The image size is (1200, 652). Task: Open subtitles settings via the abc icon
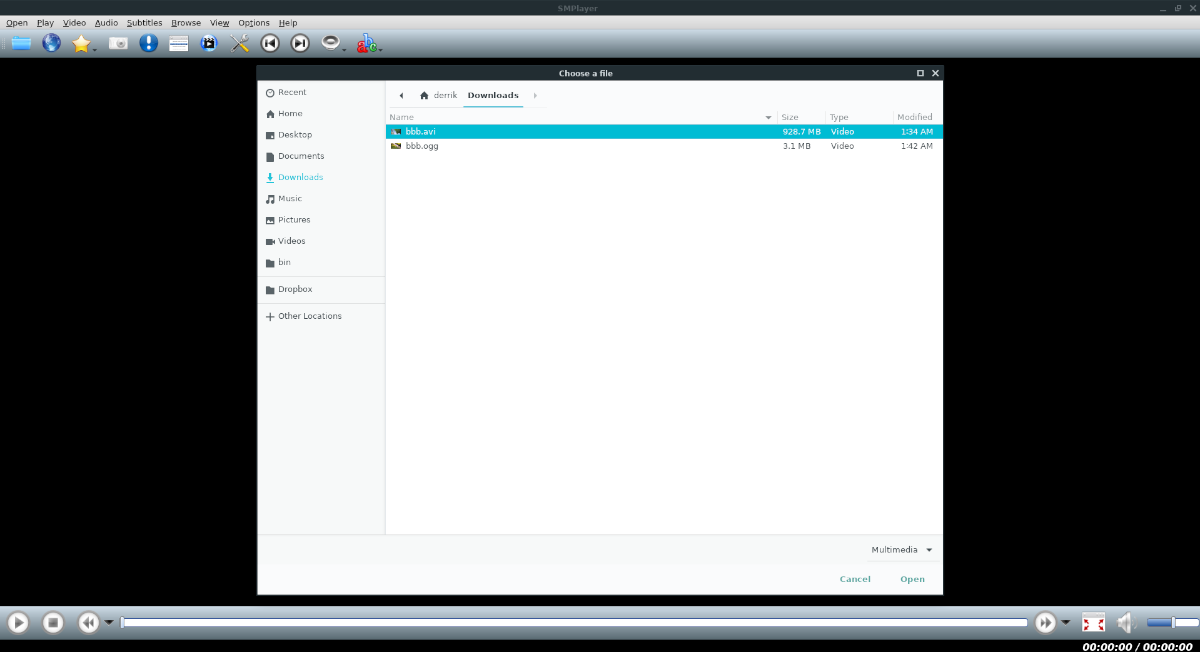[x=365, y=43]
